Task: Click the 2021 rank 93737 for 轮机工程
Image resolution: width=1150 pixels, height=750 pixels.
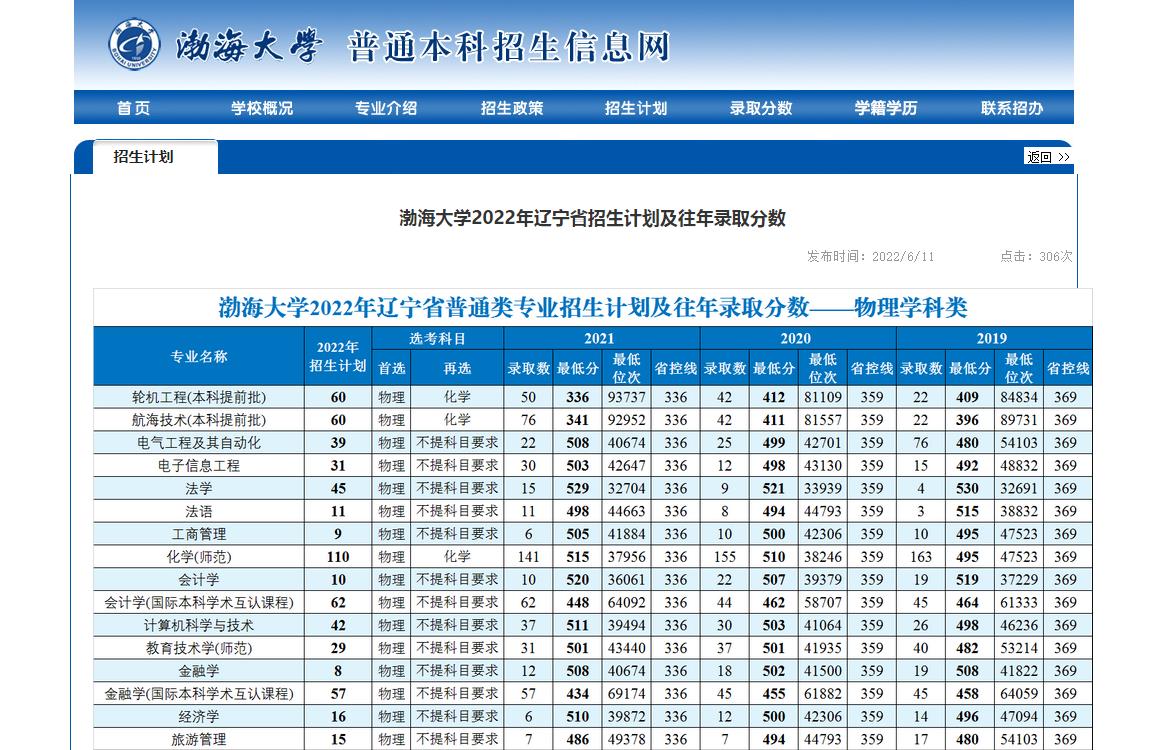Action: [626, 397]
